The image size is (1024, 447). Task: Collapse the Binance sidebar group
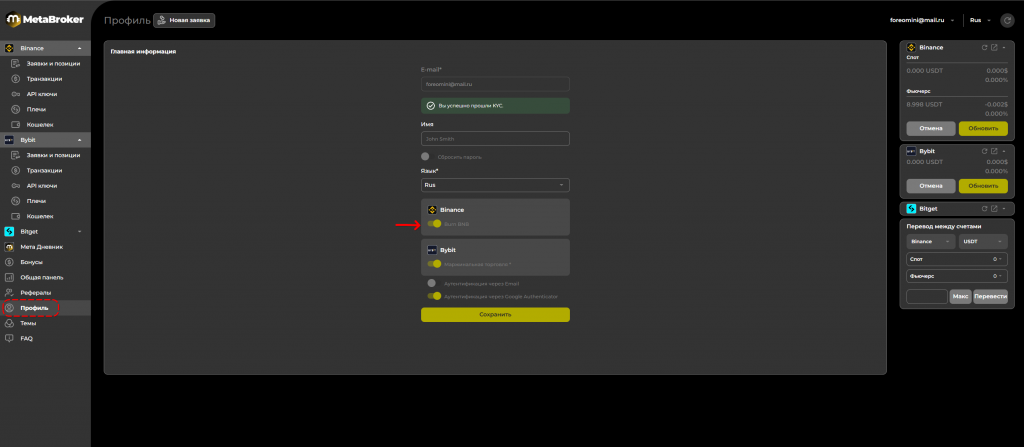click(80, 48)
